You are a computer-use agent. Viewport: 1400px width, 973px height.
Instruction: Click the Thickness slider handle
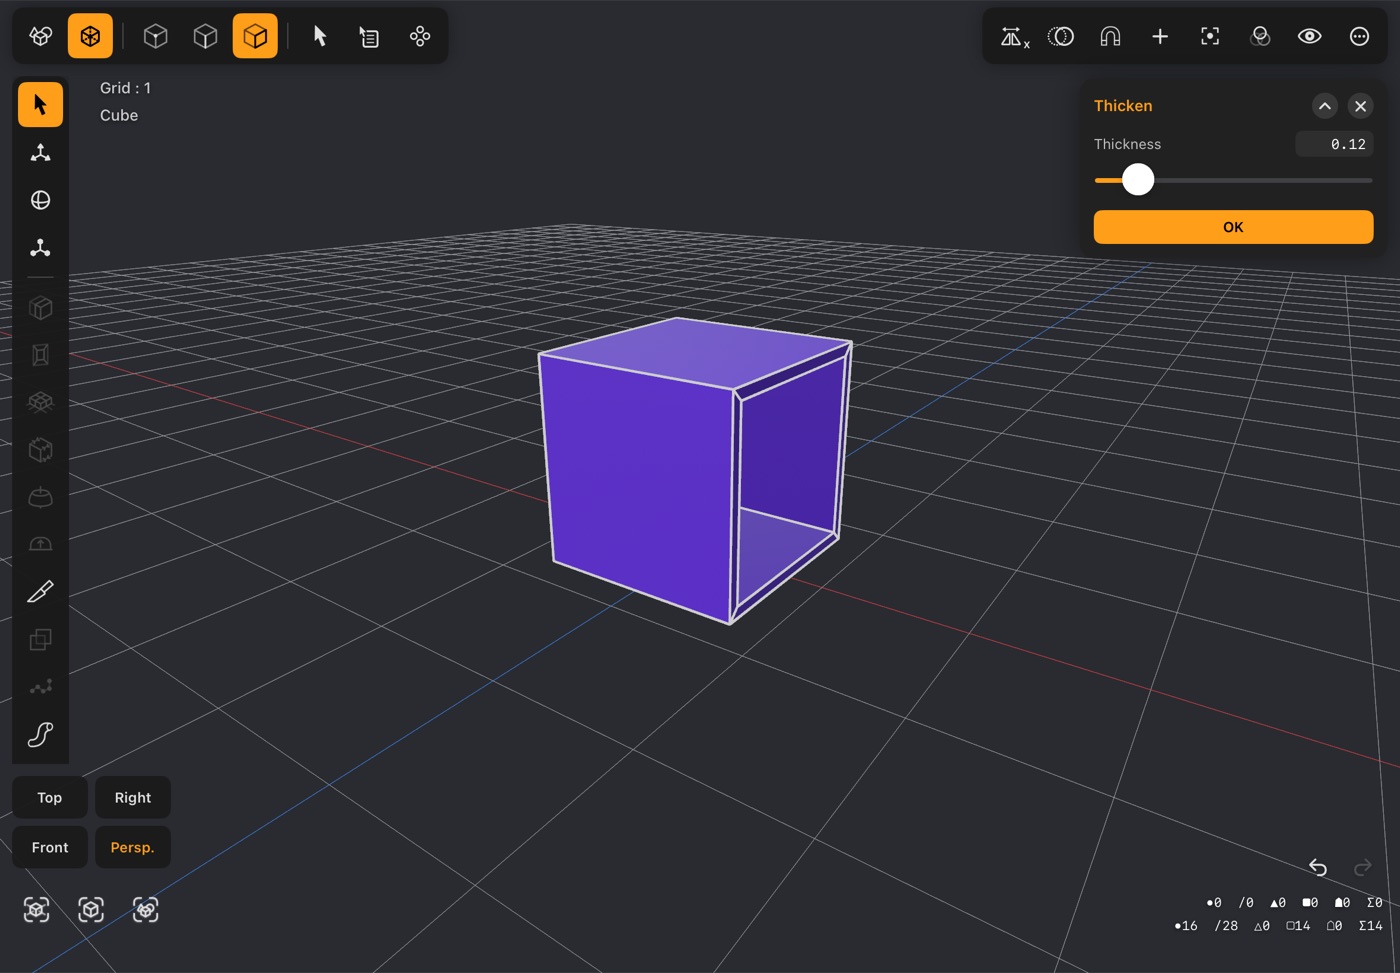click(x=1138, y=180)
